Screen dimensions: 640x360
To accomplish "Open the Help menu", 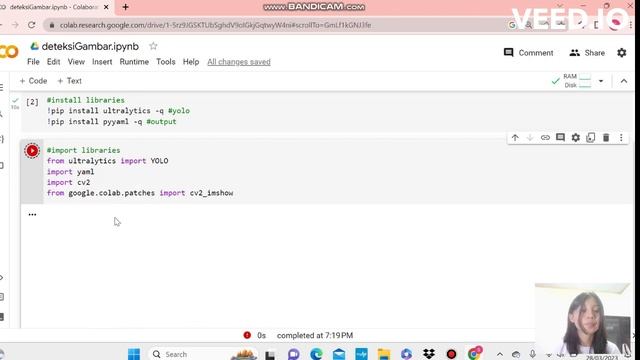I will [x=191, y=62].
